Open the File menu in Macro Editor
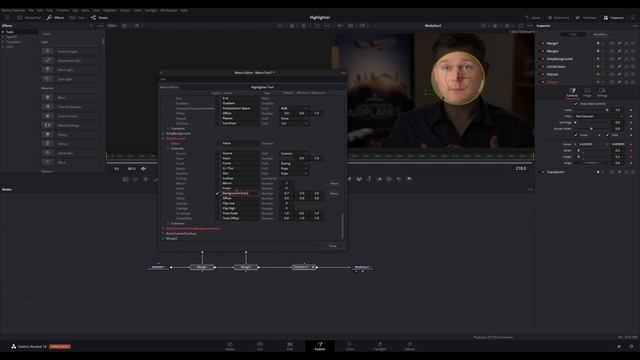Image resolution: width=640 pixels, height=360 pixels. tap(163, 79)
